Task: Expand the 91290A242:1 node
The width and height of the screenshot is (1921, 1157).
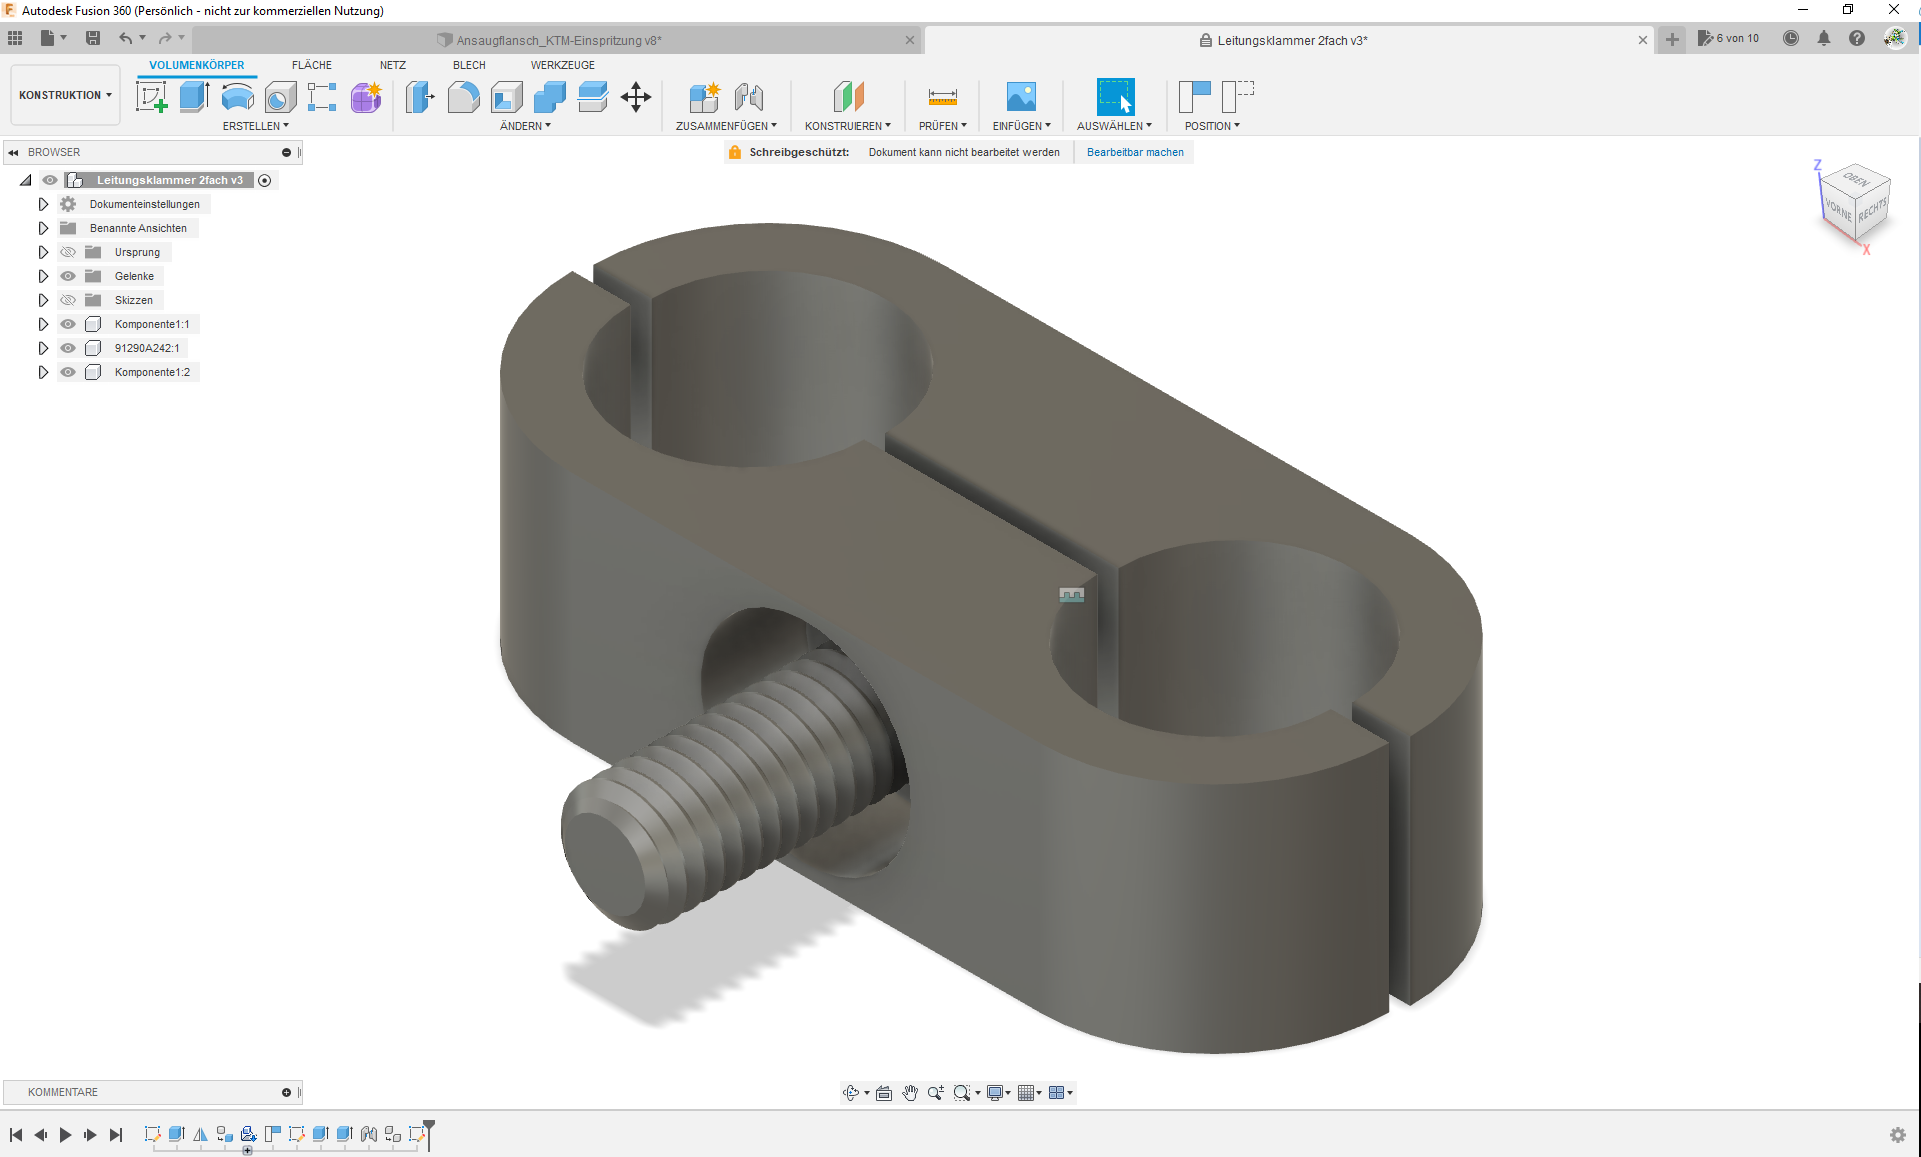Action: [43, 348]
